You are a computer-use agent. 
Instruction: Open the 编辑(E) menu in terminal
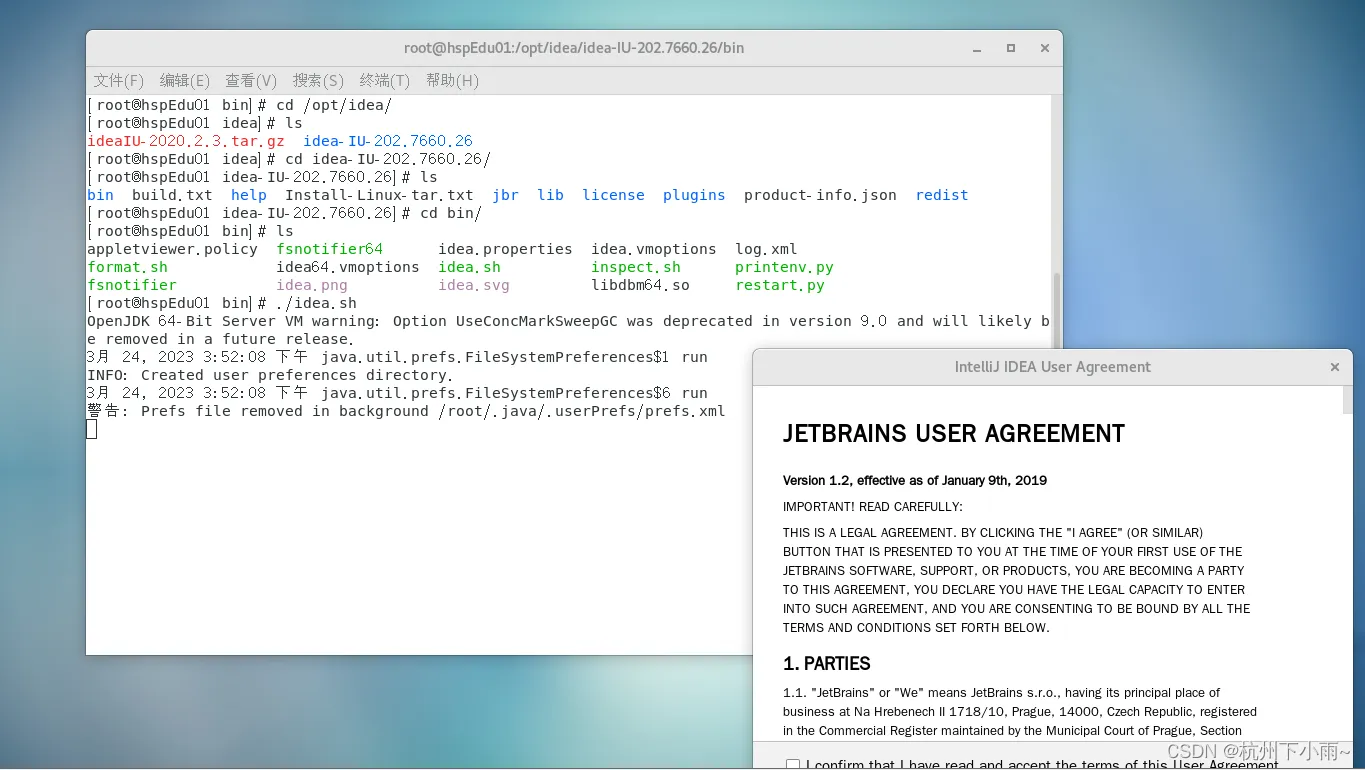click(185, 80)
